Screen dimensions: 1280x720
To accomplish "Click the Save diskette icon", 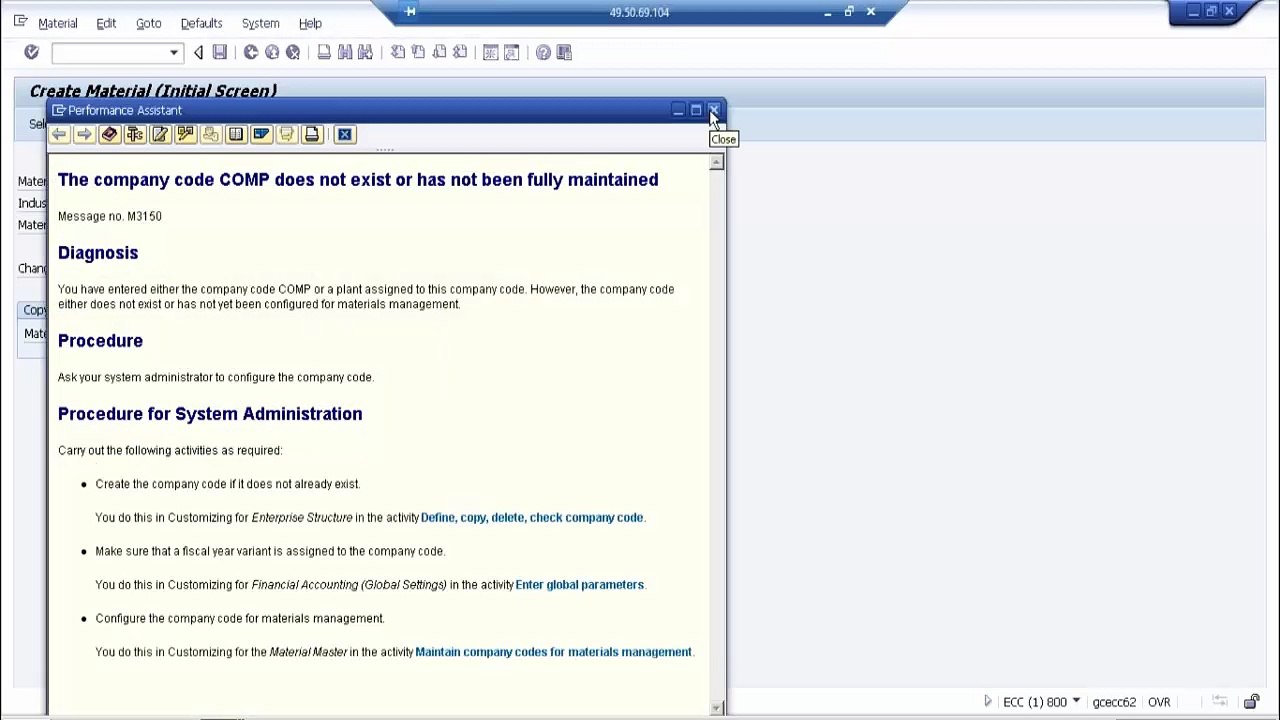I will coord(220,52).
